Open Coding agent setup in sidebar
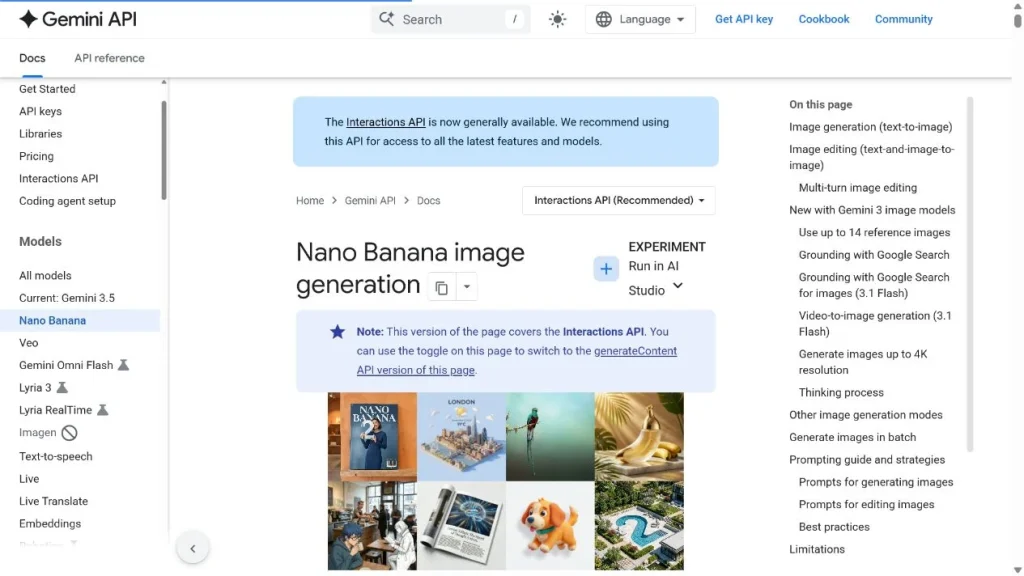The height and width of the screenshot is (576, 1024). click(67, 201)
